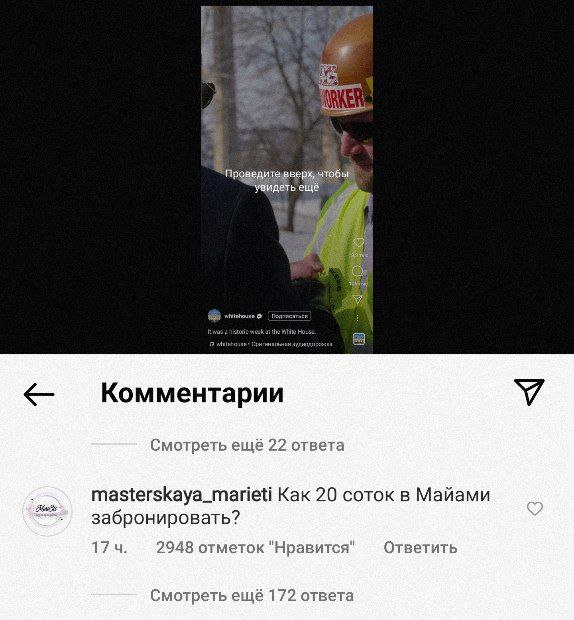Open masterskaya_marieti profile avatar

[47, 511]
